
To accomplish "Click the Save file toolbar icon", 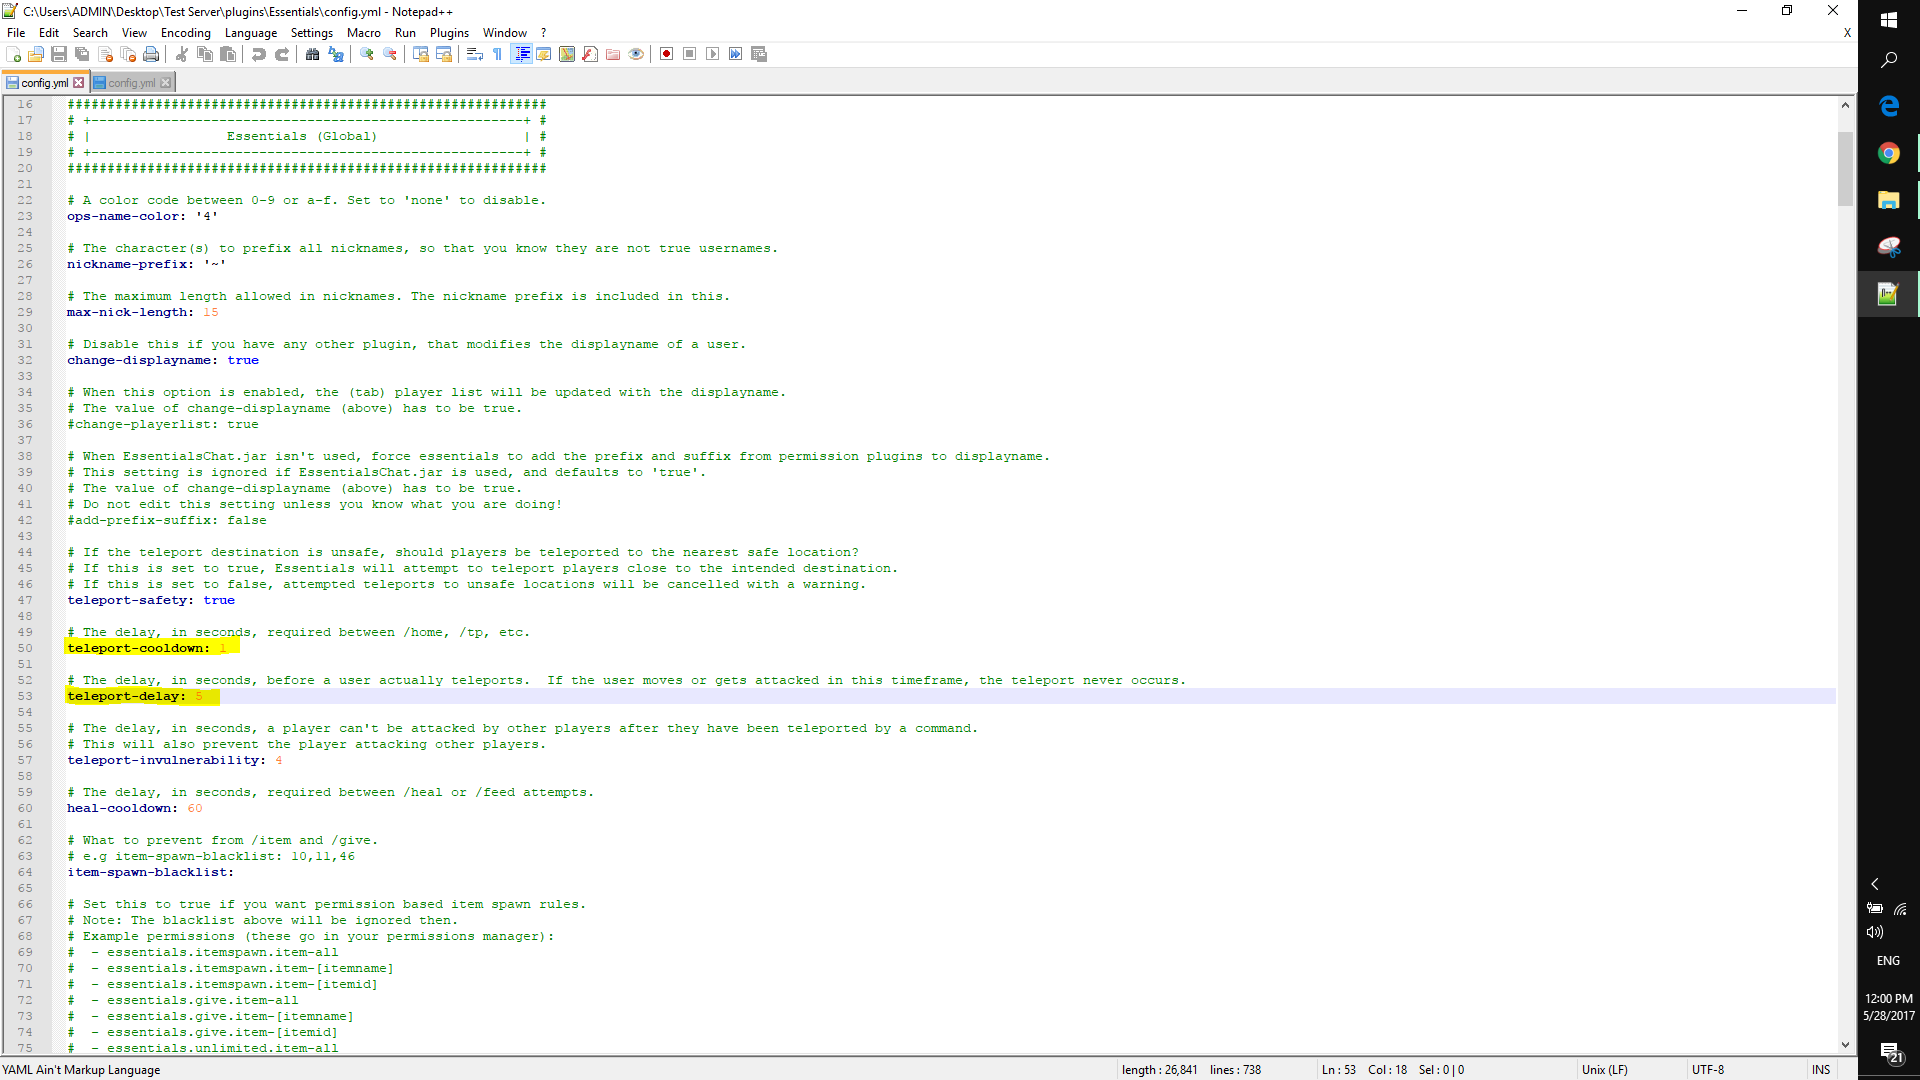I will point(59,54).
